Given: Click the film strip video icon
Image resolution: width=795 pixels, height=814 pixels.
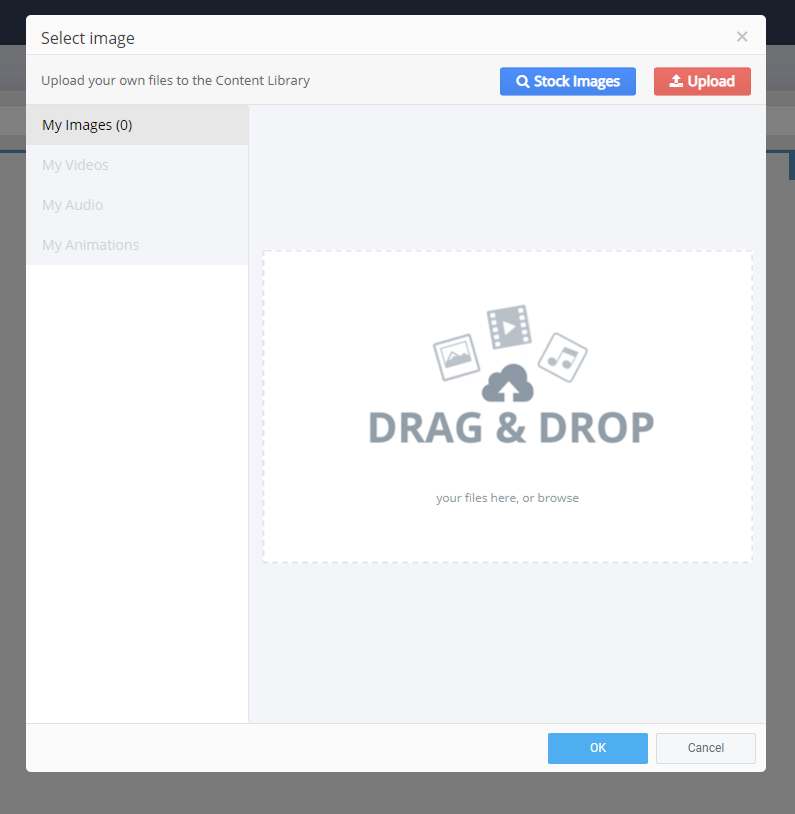Looking at the screenshot, I should [509, 327].
